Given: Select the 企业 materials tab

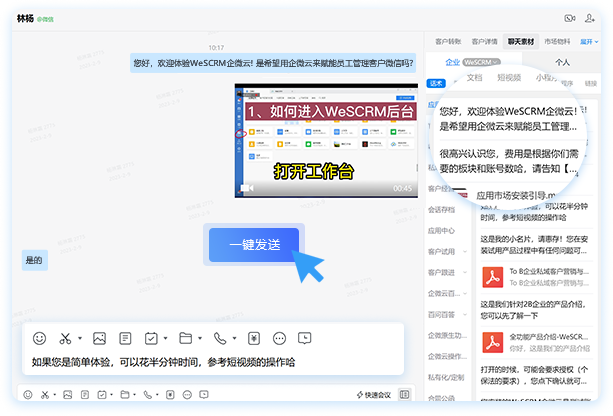Looking at the screenshot, I should point(452,62).
